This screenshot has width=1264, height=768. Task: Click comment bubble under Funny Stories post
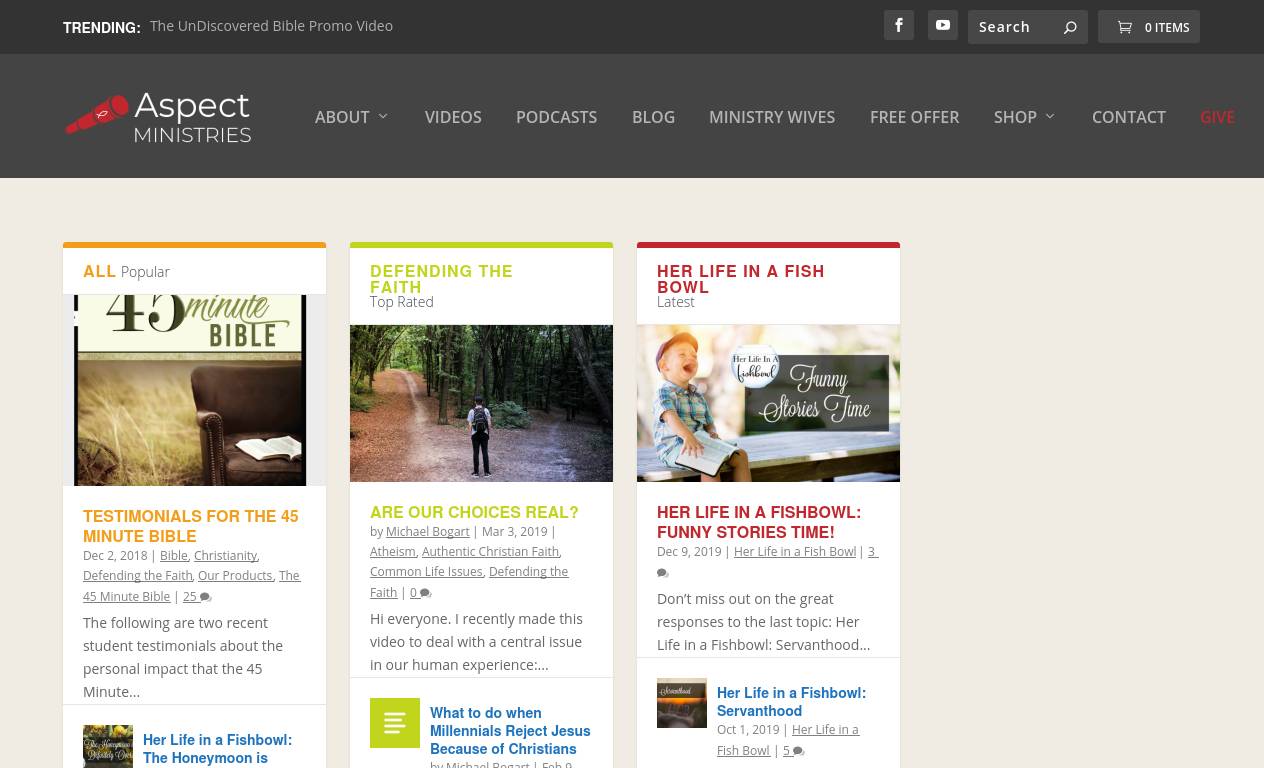coord(662,573)
